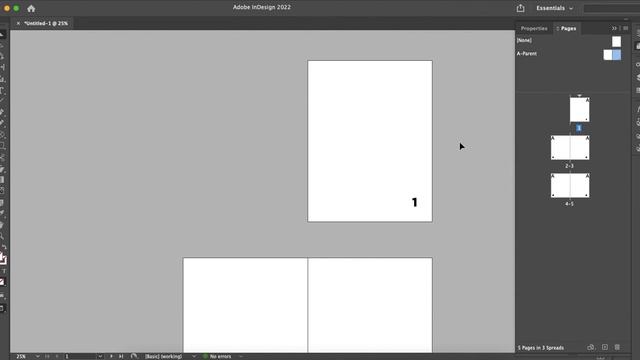The image size is (640, 360).
Task: Click the page number 1 on page one
Action: [x=415, y=202]
